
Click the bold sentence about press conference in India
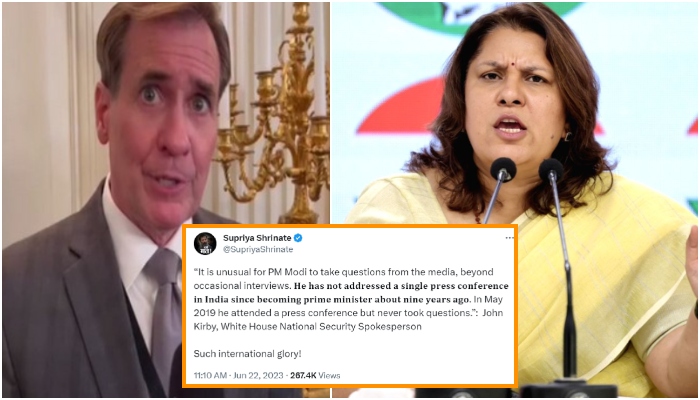[351, 292]
